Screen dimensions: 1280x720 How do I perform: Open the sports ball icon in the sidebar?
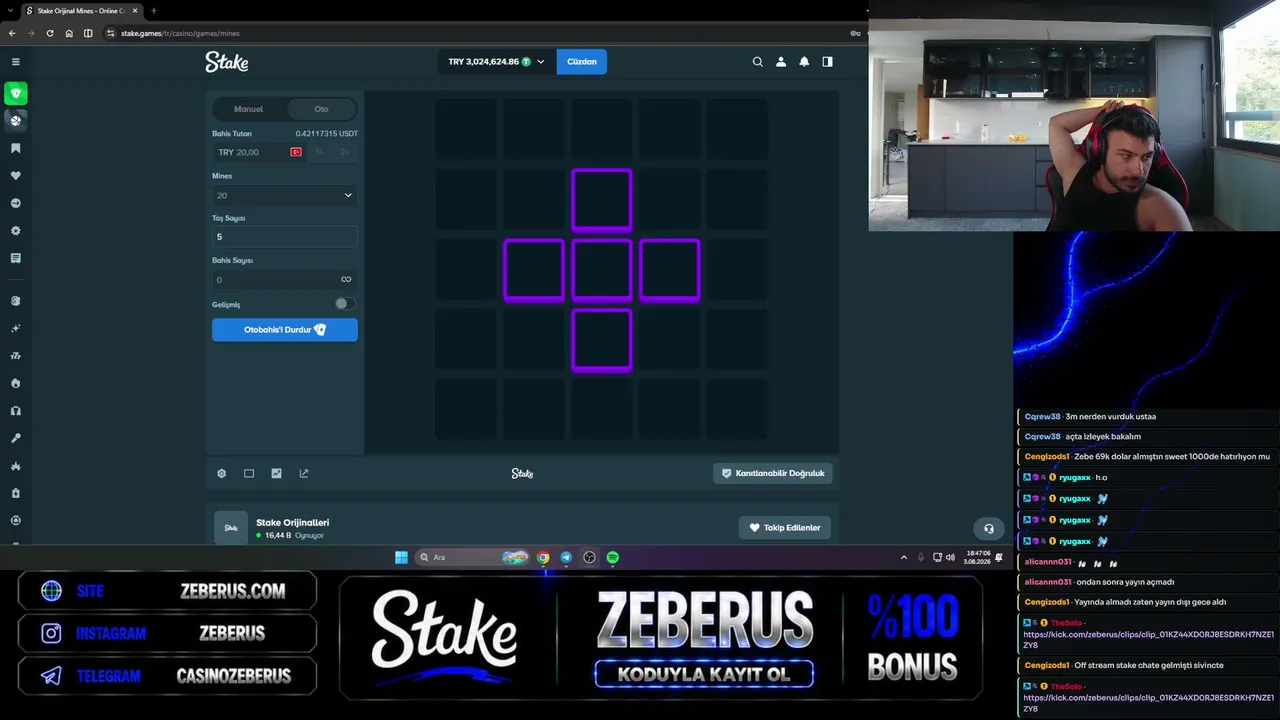(15, 120)
